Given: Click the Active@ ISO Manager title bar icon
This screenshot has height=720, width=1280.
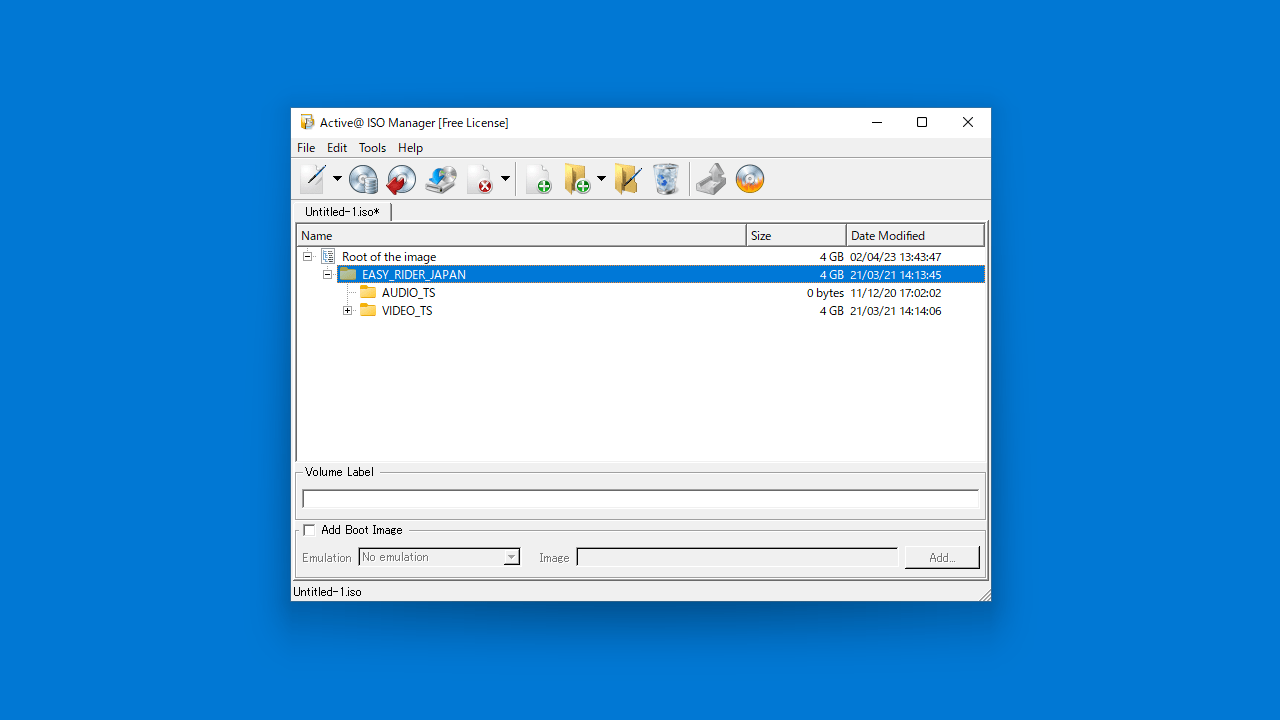Looking at the screenshot, I should (x=307, y=123).
